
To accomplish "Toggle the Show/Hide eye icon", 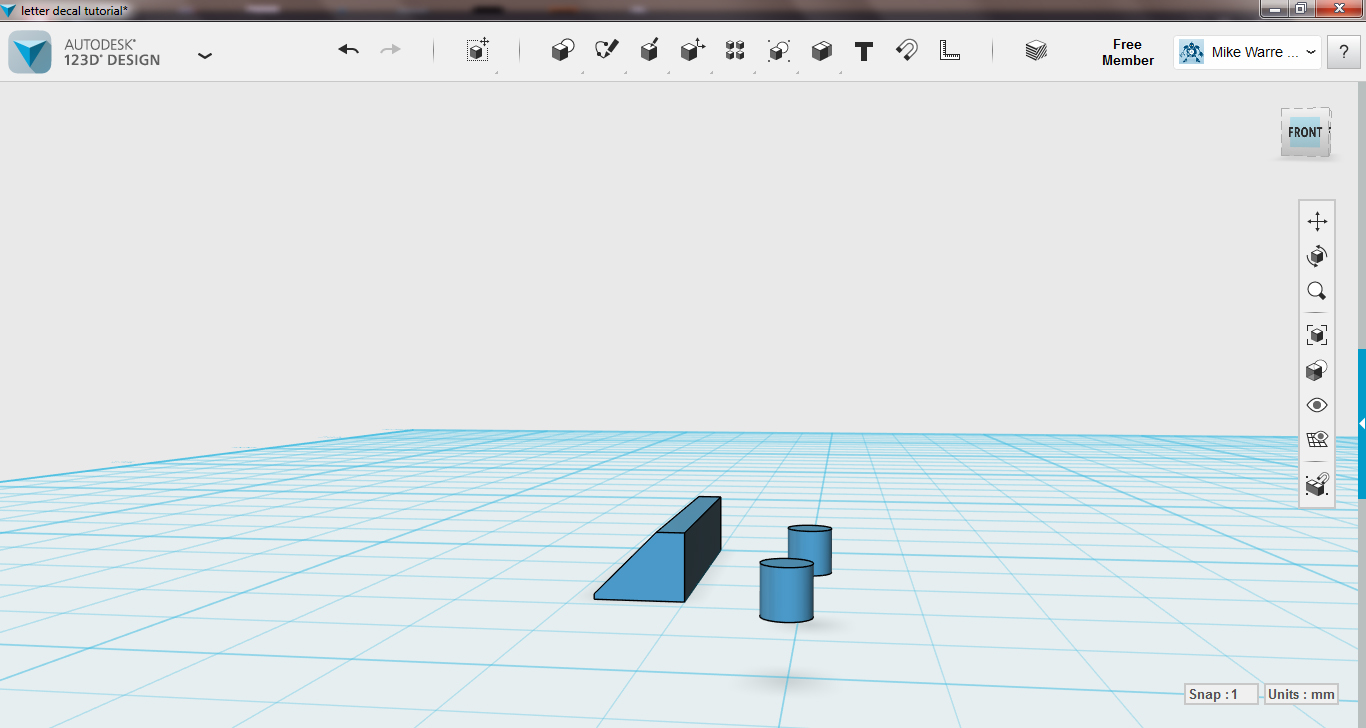I will click(x=1317, y=405).
